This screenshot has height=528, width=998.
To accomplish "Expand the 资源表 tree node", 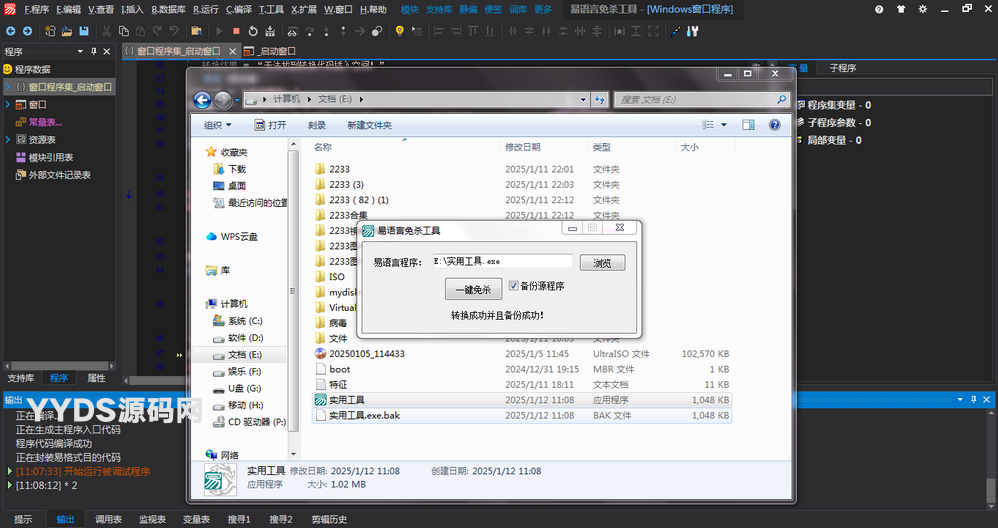I will coord(8,139).
